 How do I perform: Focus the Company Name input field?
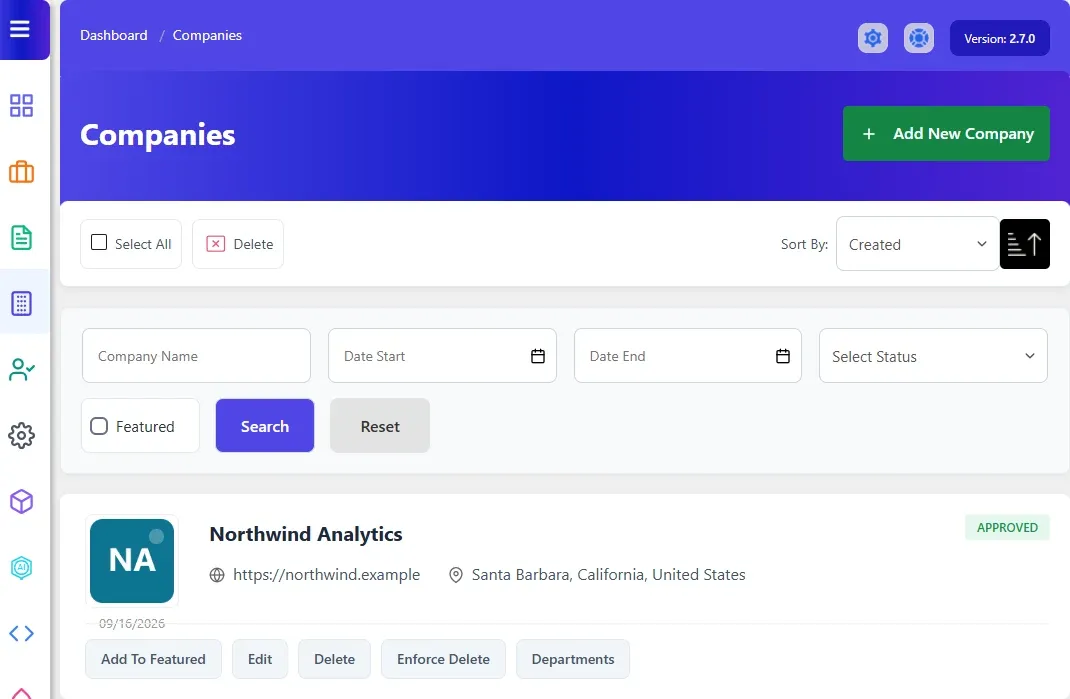click(x=197, y=356)
